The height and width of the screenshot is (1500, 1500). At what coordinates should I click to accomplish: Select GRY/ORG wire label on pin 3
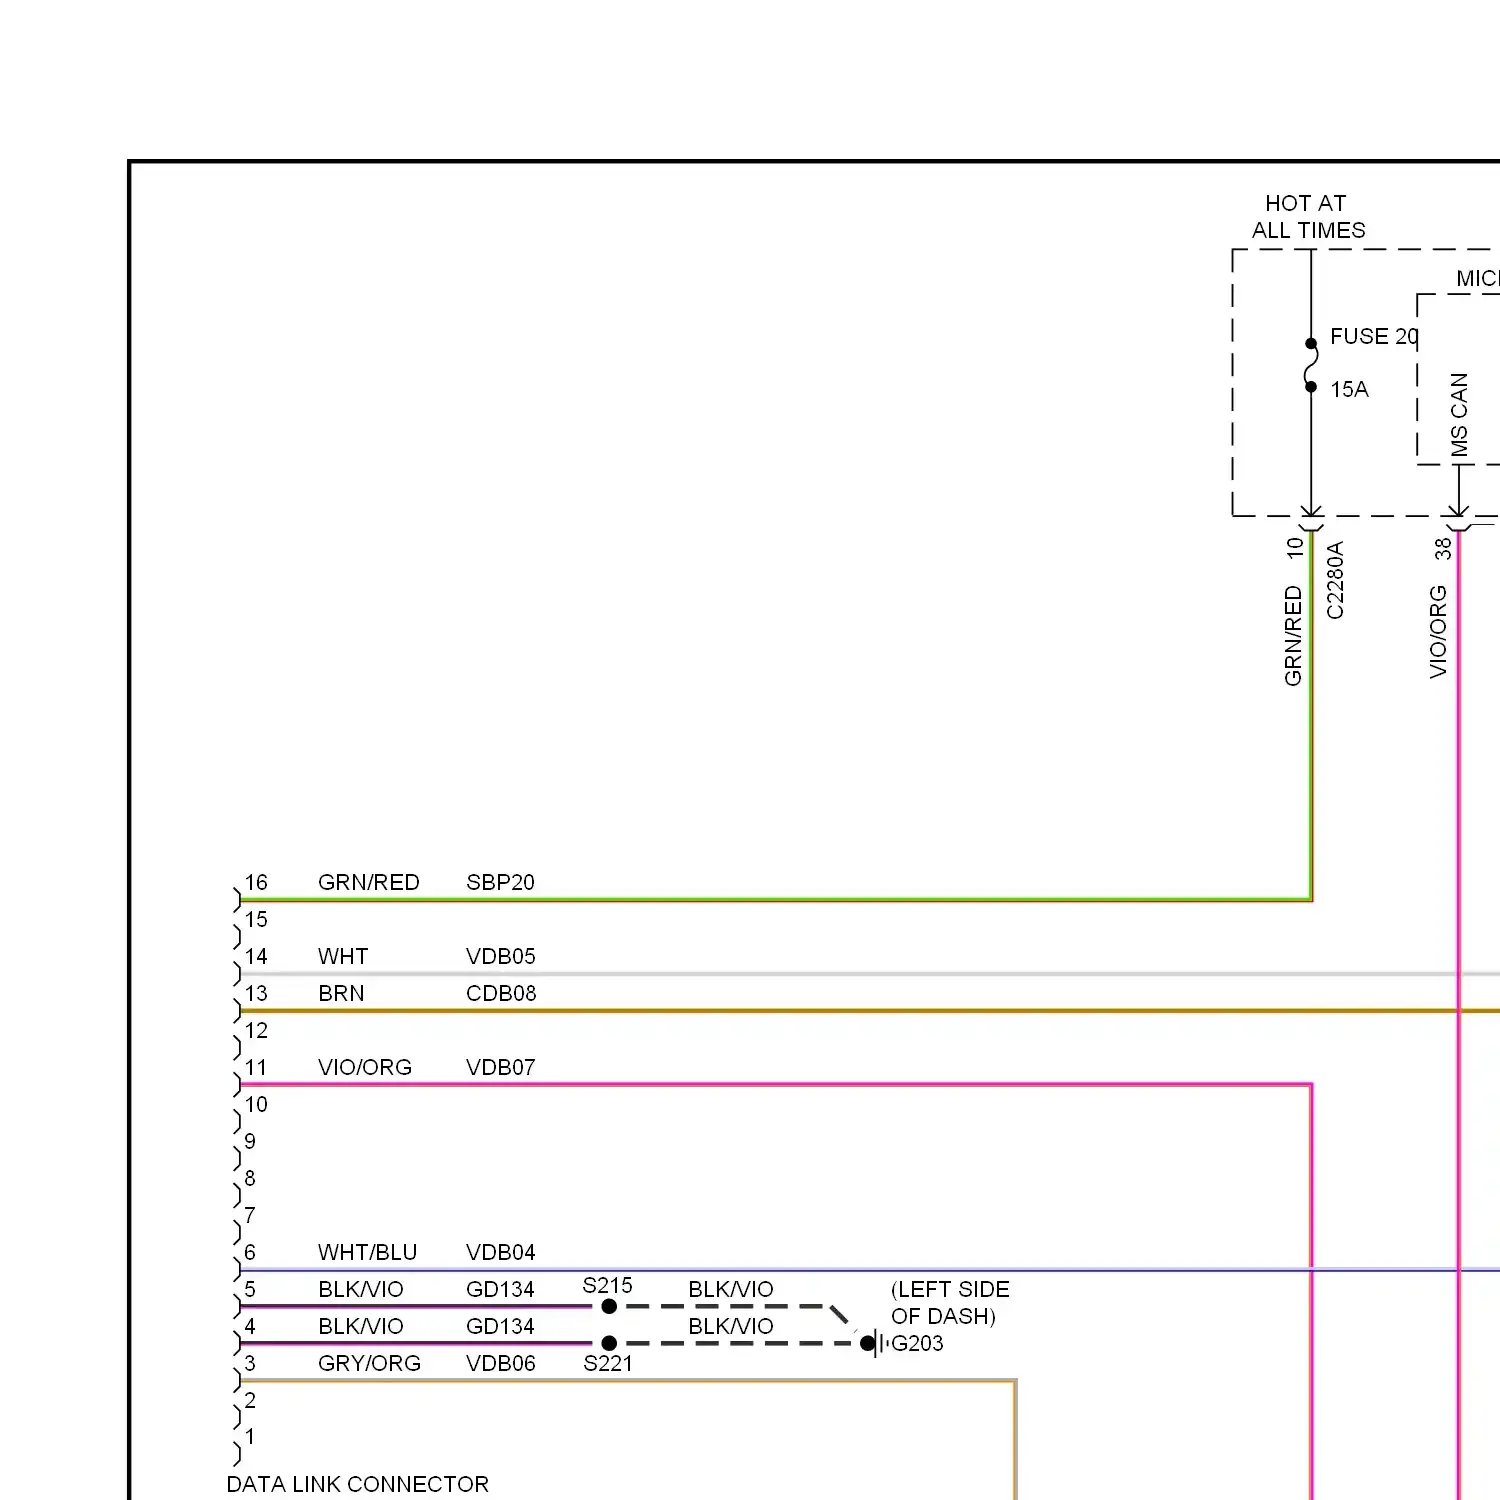point(369,1364)
